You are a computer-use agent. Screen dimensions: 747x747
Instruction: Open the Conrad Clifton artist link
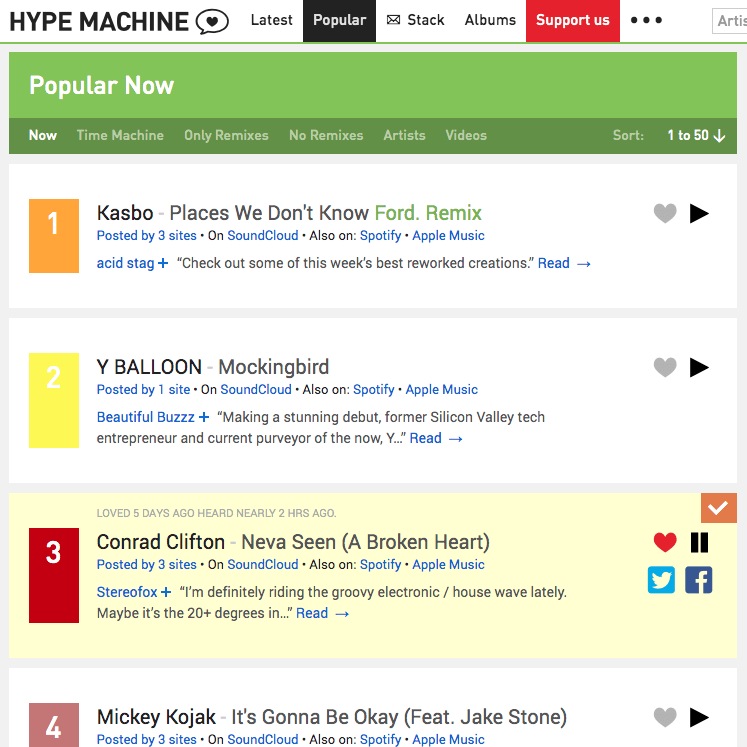coord(161,542)
